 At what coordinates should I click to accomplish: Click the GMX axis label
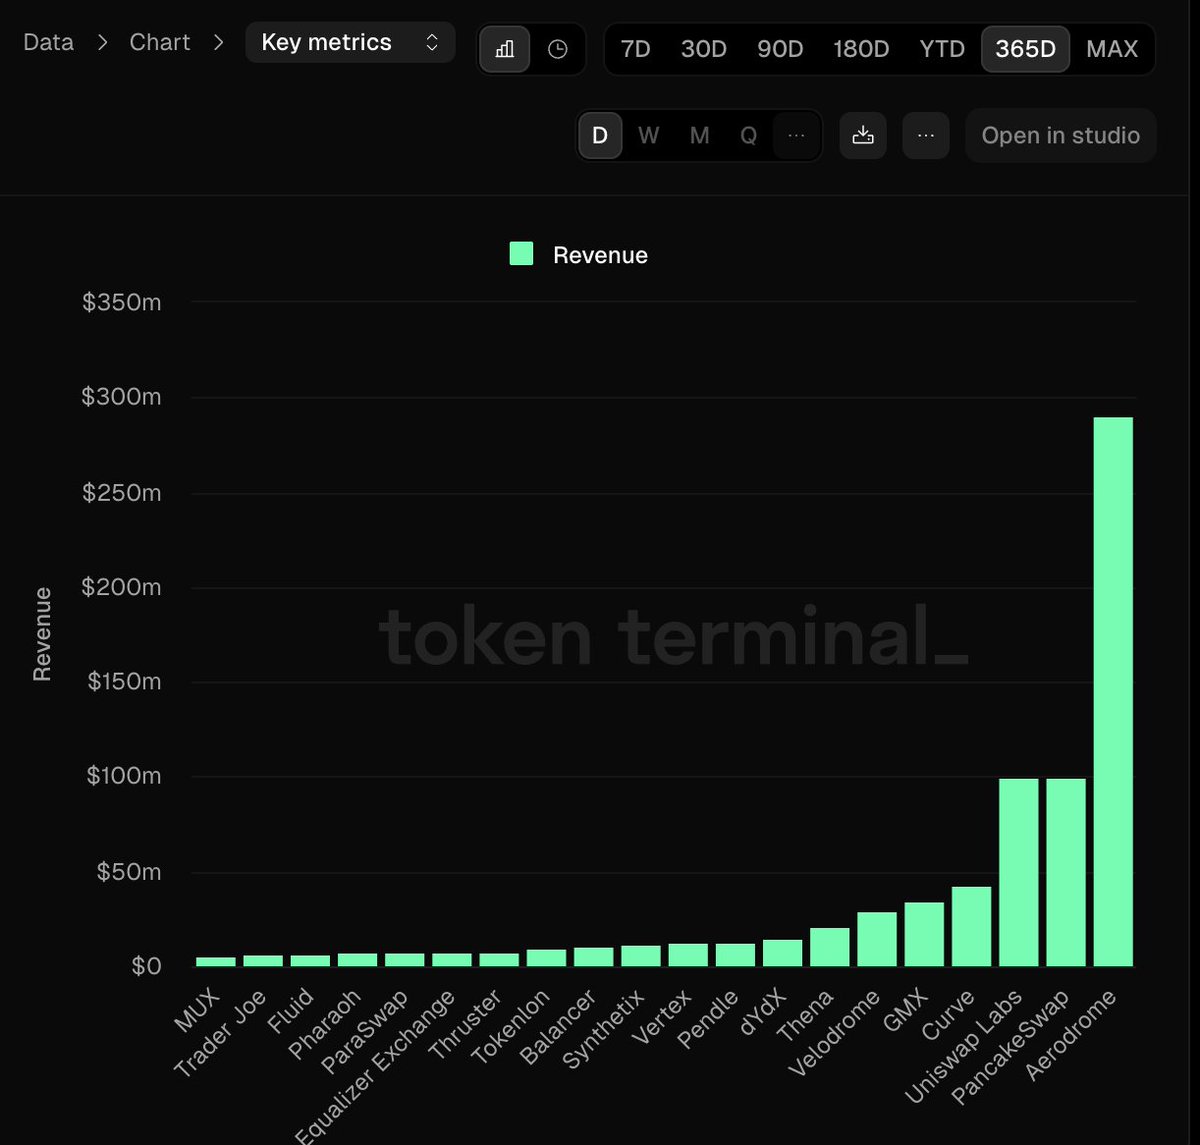click(907, 1009)
